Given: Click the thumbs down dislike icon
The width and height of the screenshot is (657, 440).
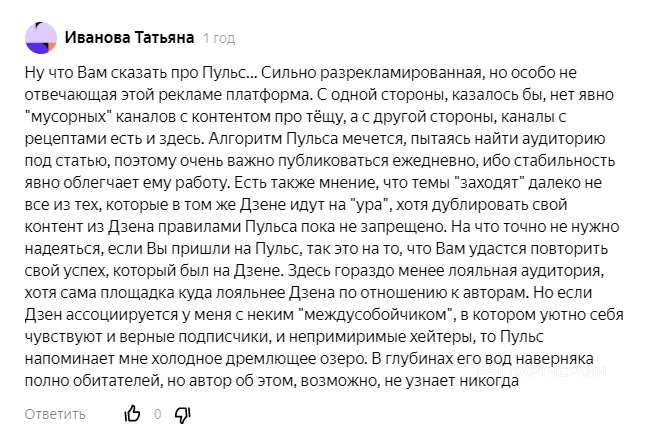Looking at the screenshot, I should [x=182, y=413].
